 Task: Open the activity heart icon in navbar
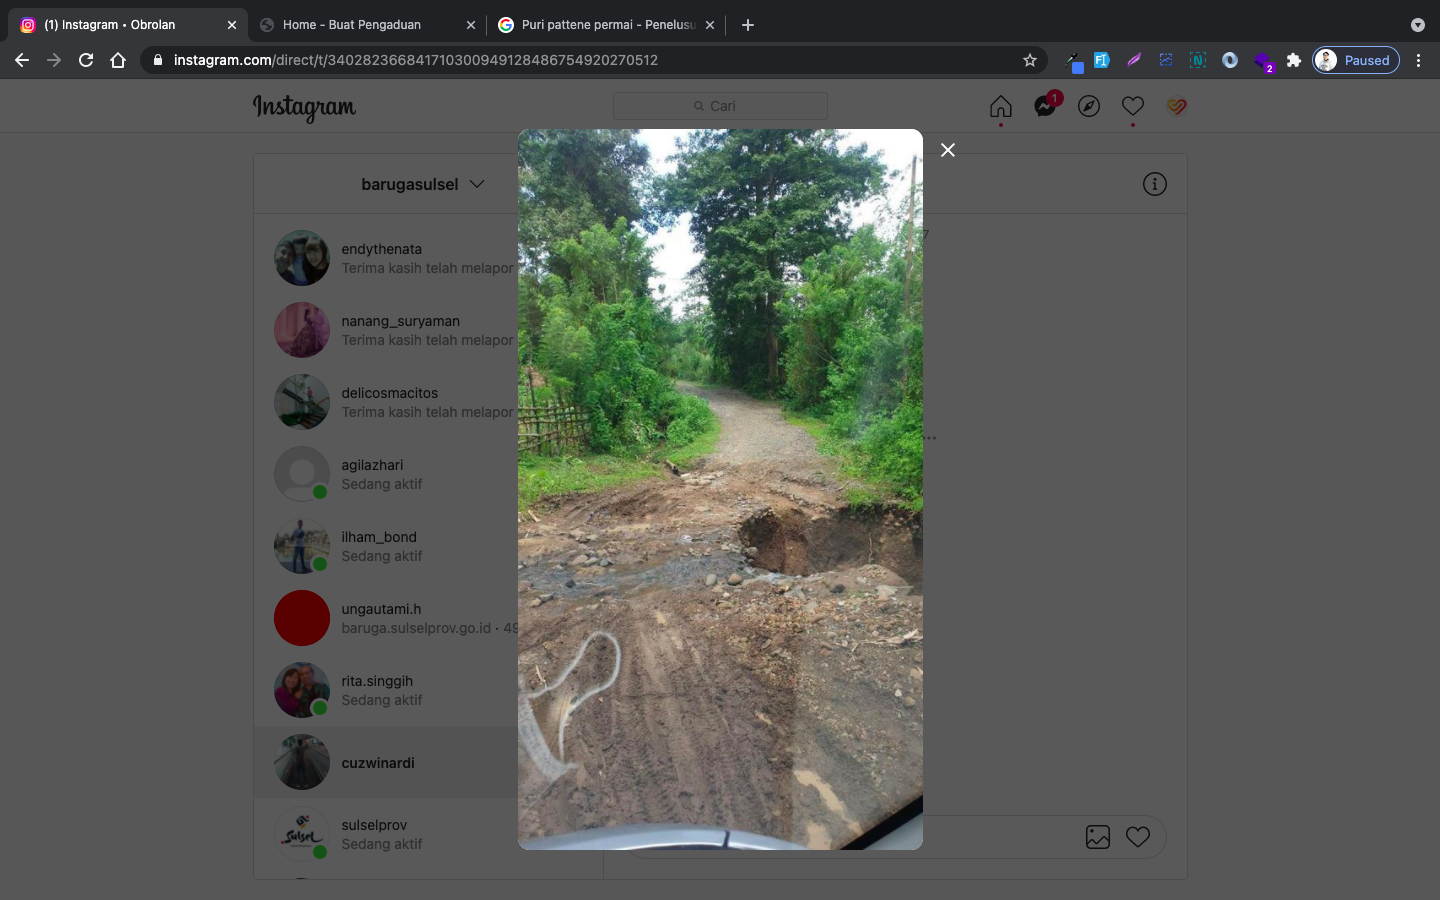(x=1133, y=106)
